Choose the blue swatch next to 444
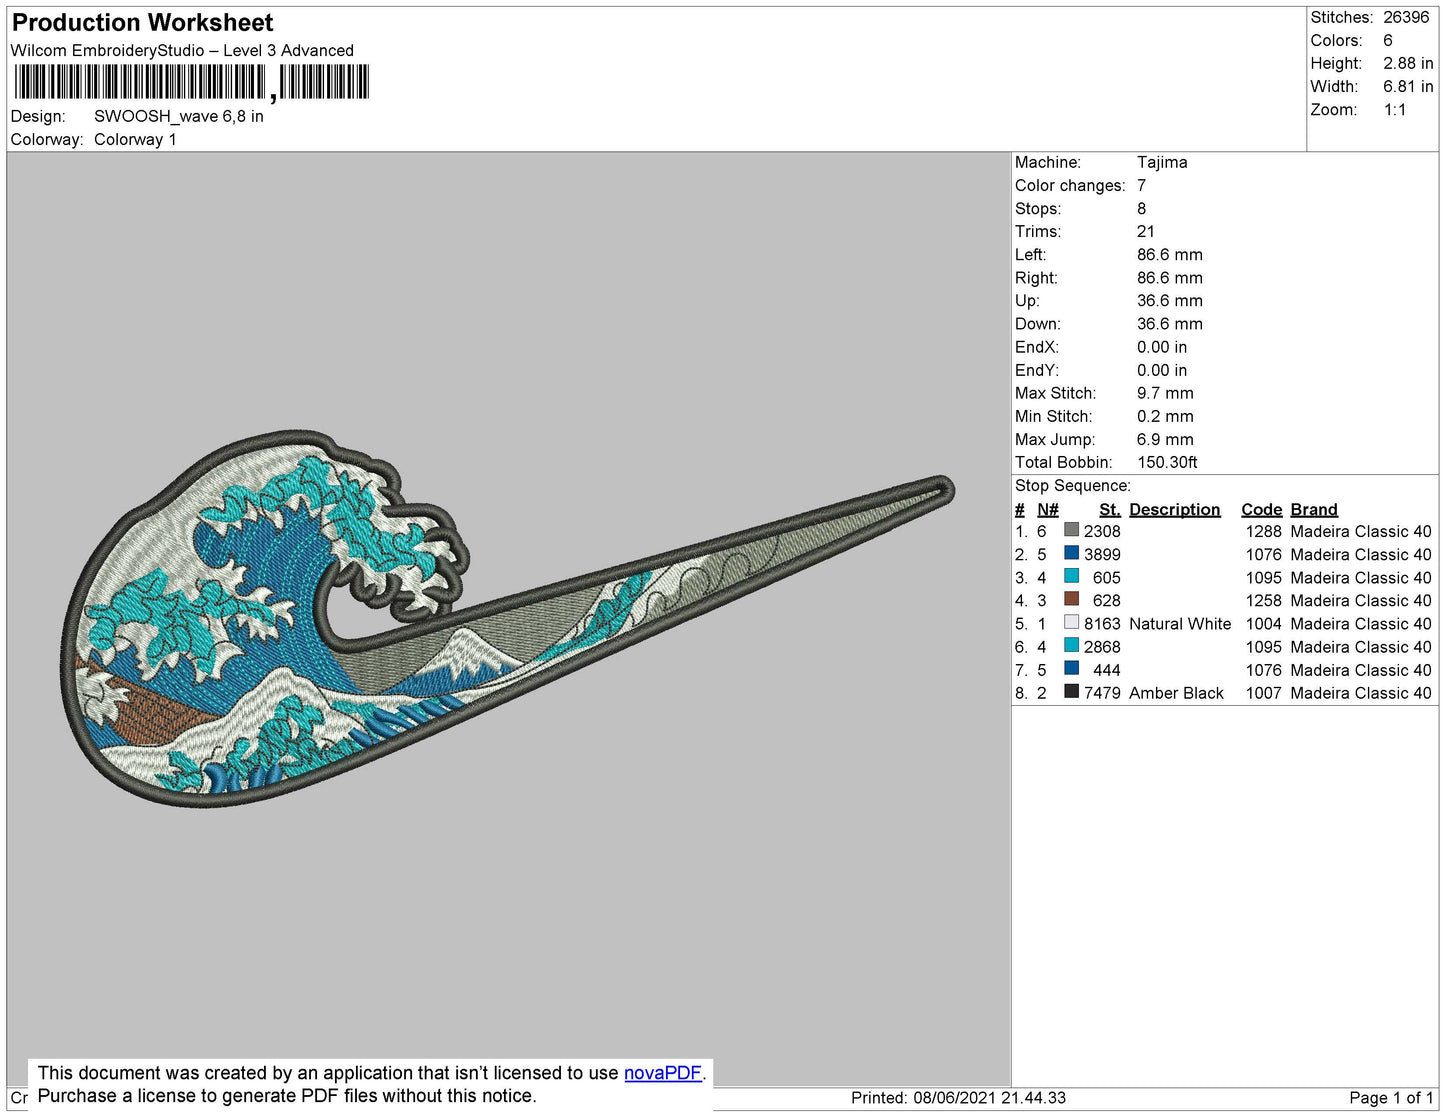The height and width of the screenshot is (1117, 1445). coord(1071,669)
